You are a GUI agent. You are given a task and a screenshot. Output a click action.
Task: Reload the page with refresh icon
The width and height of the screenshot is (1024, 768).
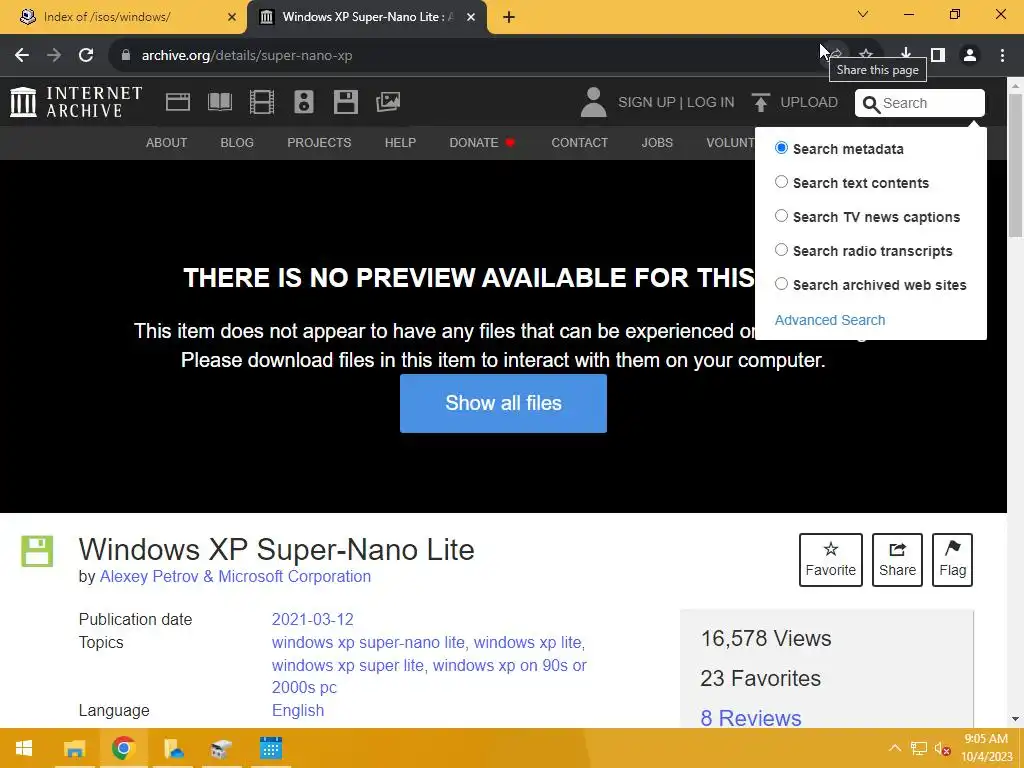[x=86, y=56]
